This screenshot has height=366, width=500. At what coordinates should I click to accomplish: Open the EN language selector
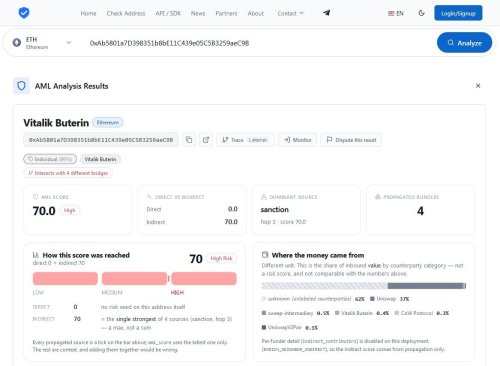point(396,13)
